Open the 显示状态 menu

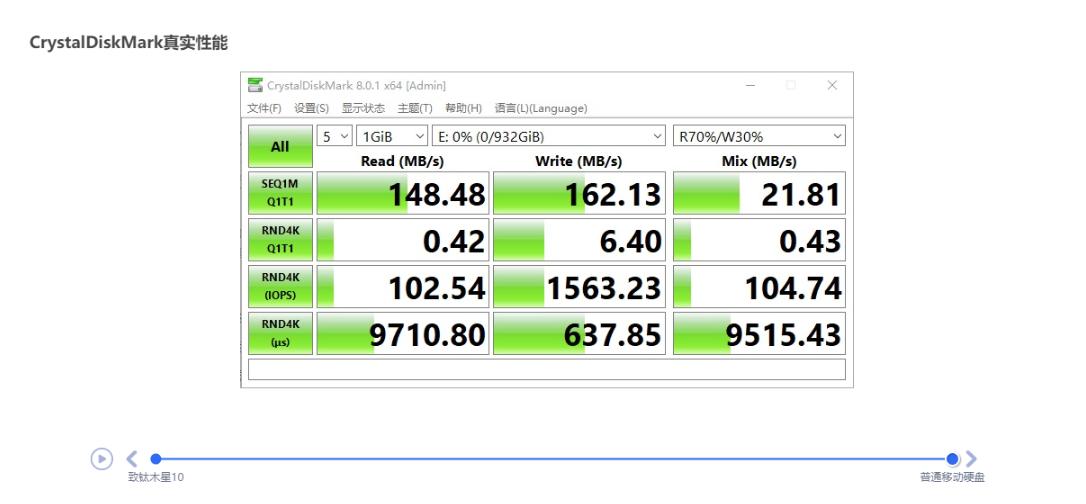[x=363, y=108]
